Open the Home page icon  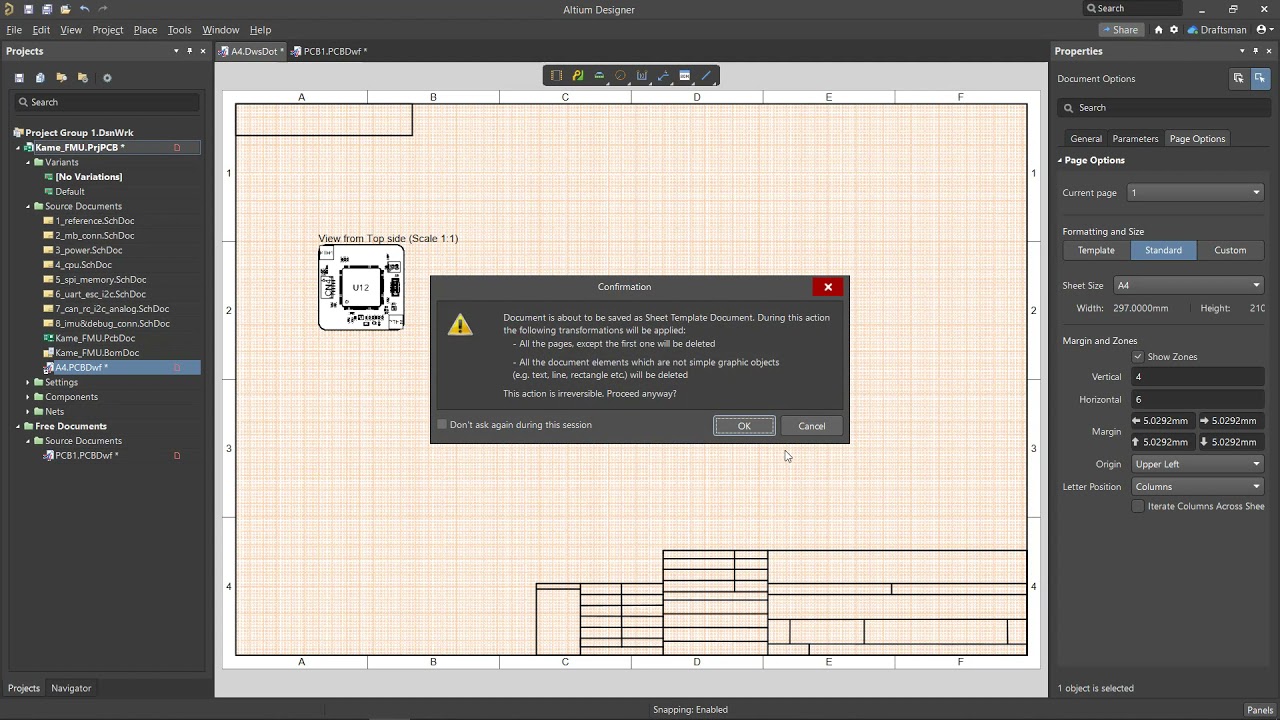tap(1158, 30)
